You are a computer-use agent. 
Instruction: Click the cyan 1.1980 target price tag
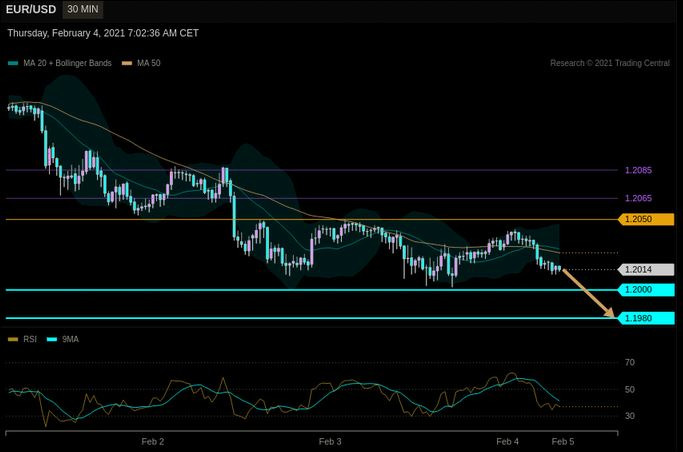646,318
